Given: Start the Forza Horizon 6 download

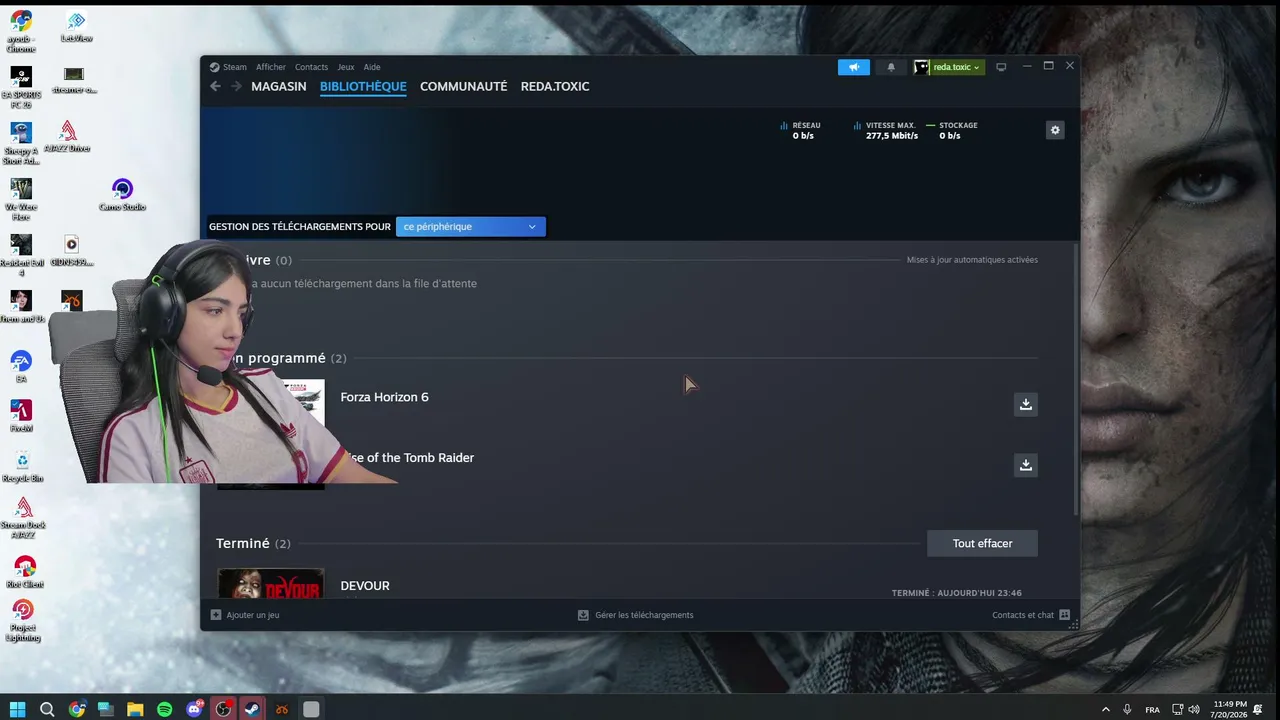Looking at the screenshot, I should point(1025,404).
